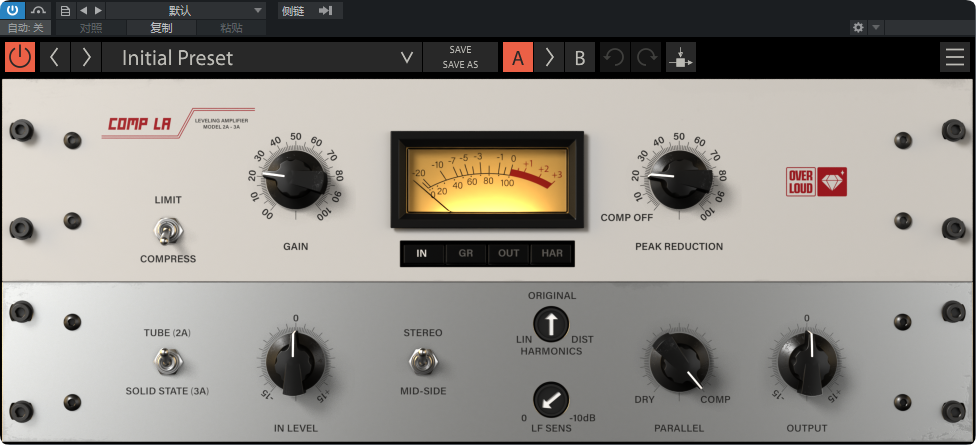
Task: Click the GAIN knob
Action: [x=296, y=179]
